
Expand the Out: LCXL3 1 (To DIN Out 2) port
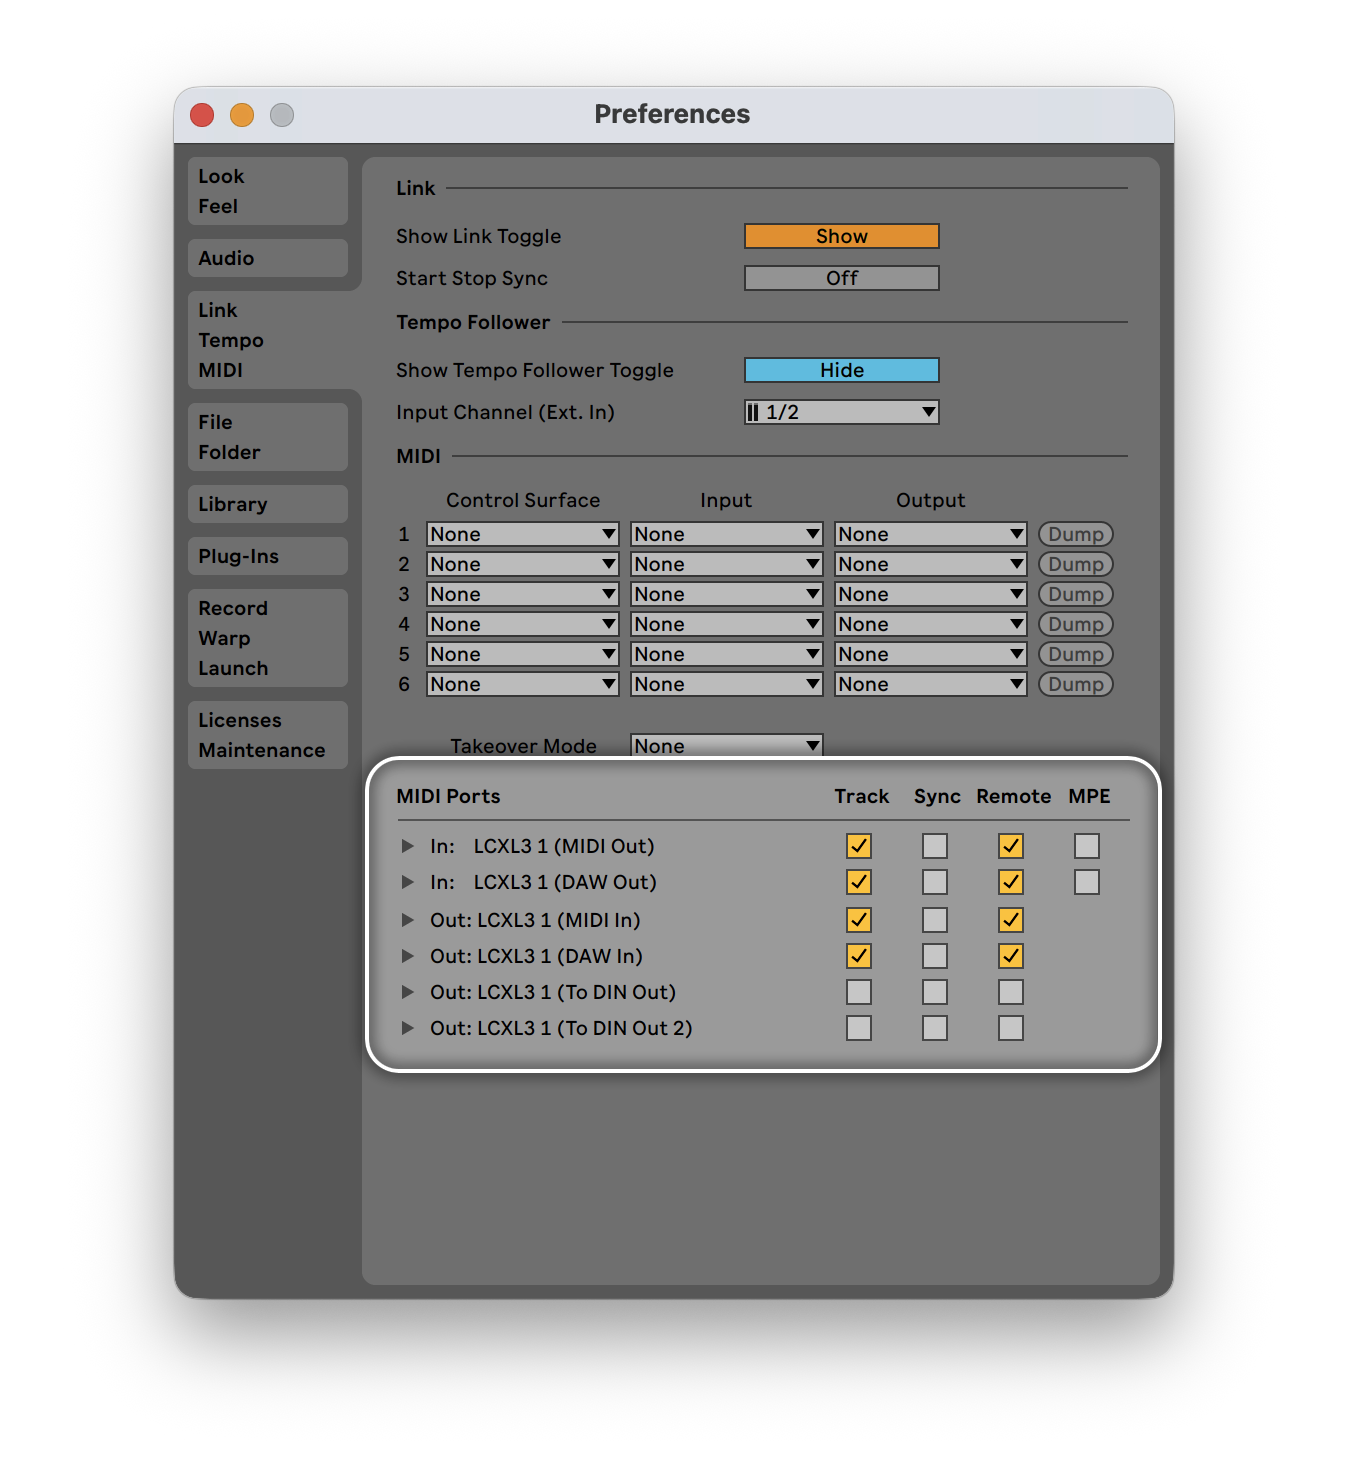(x=407, y=1028)
